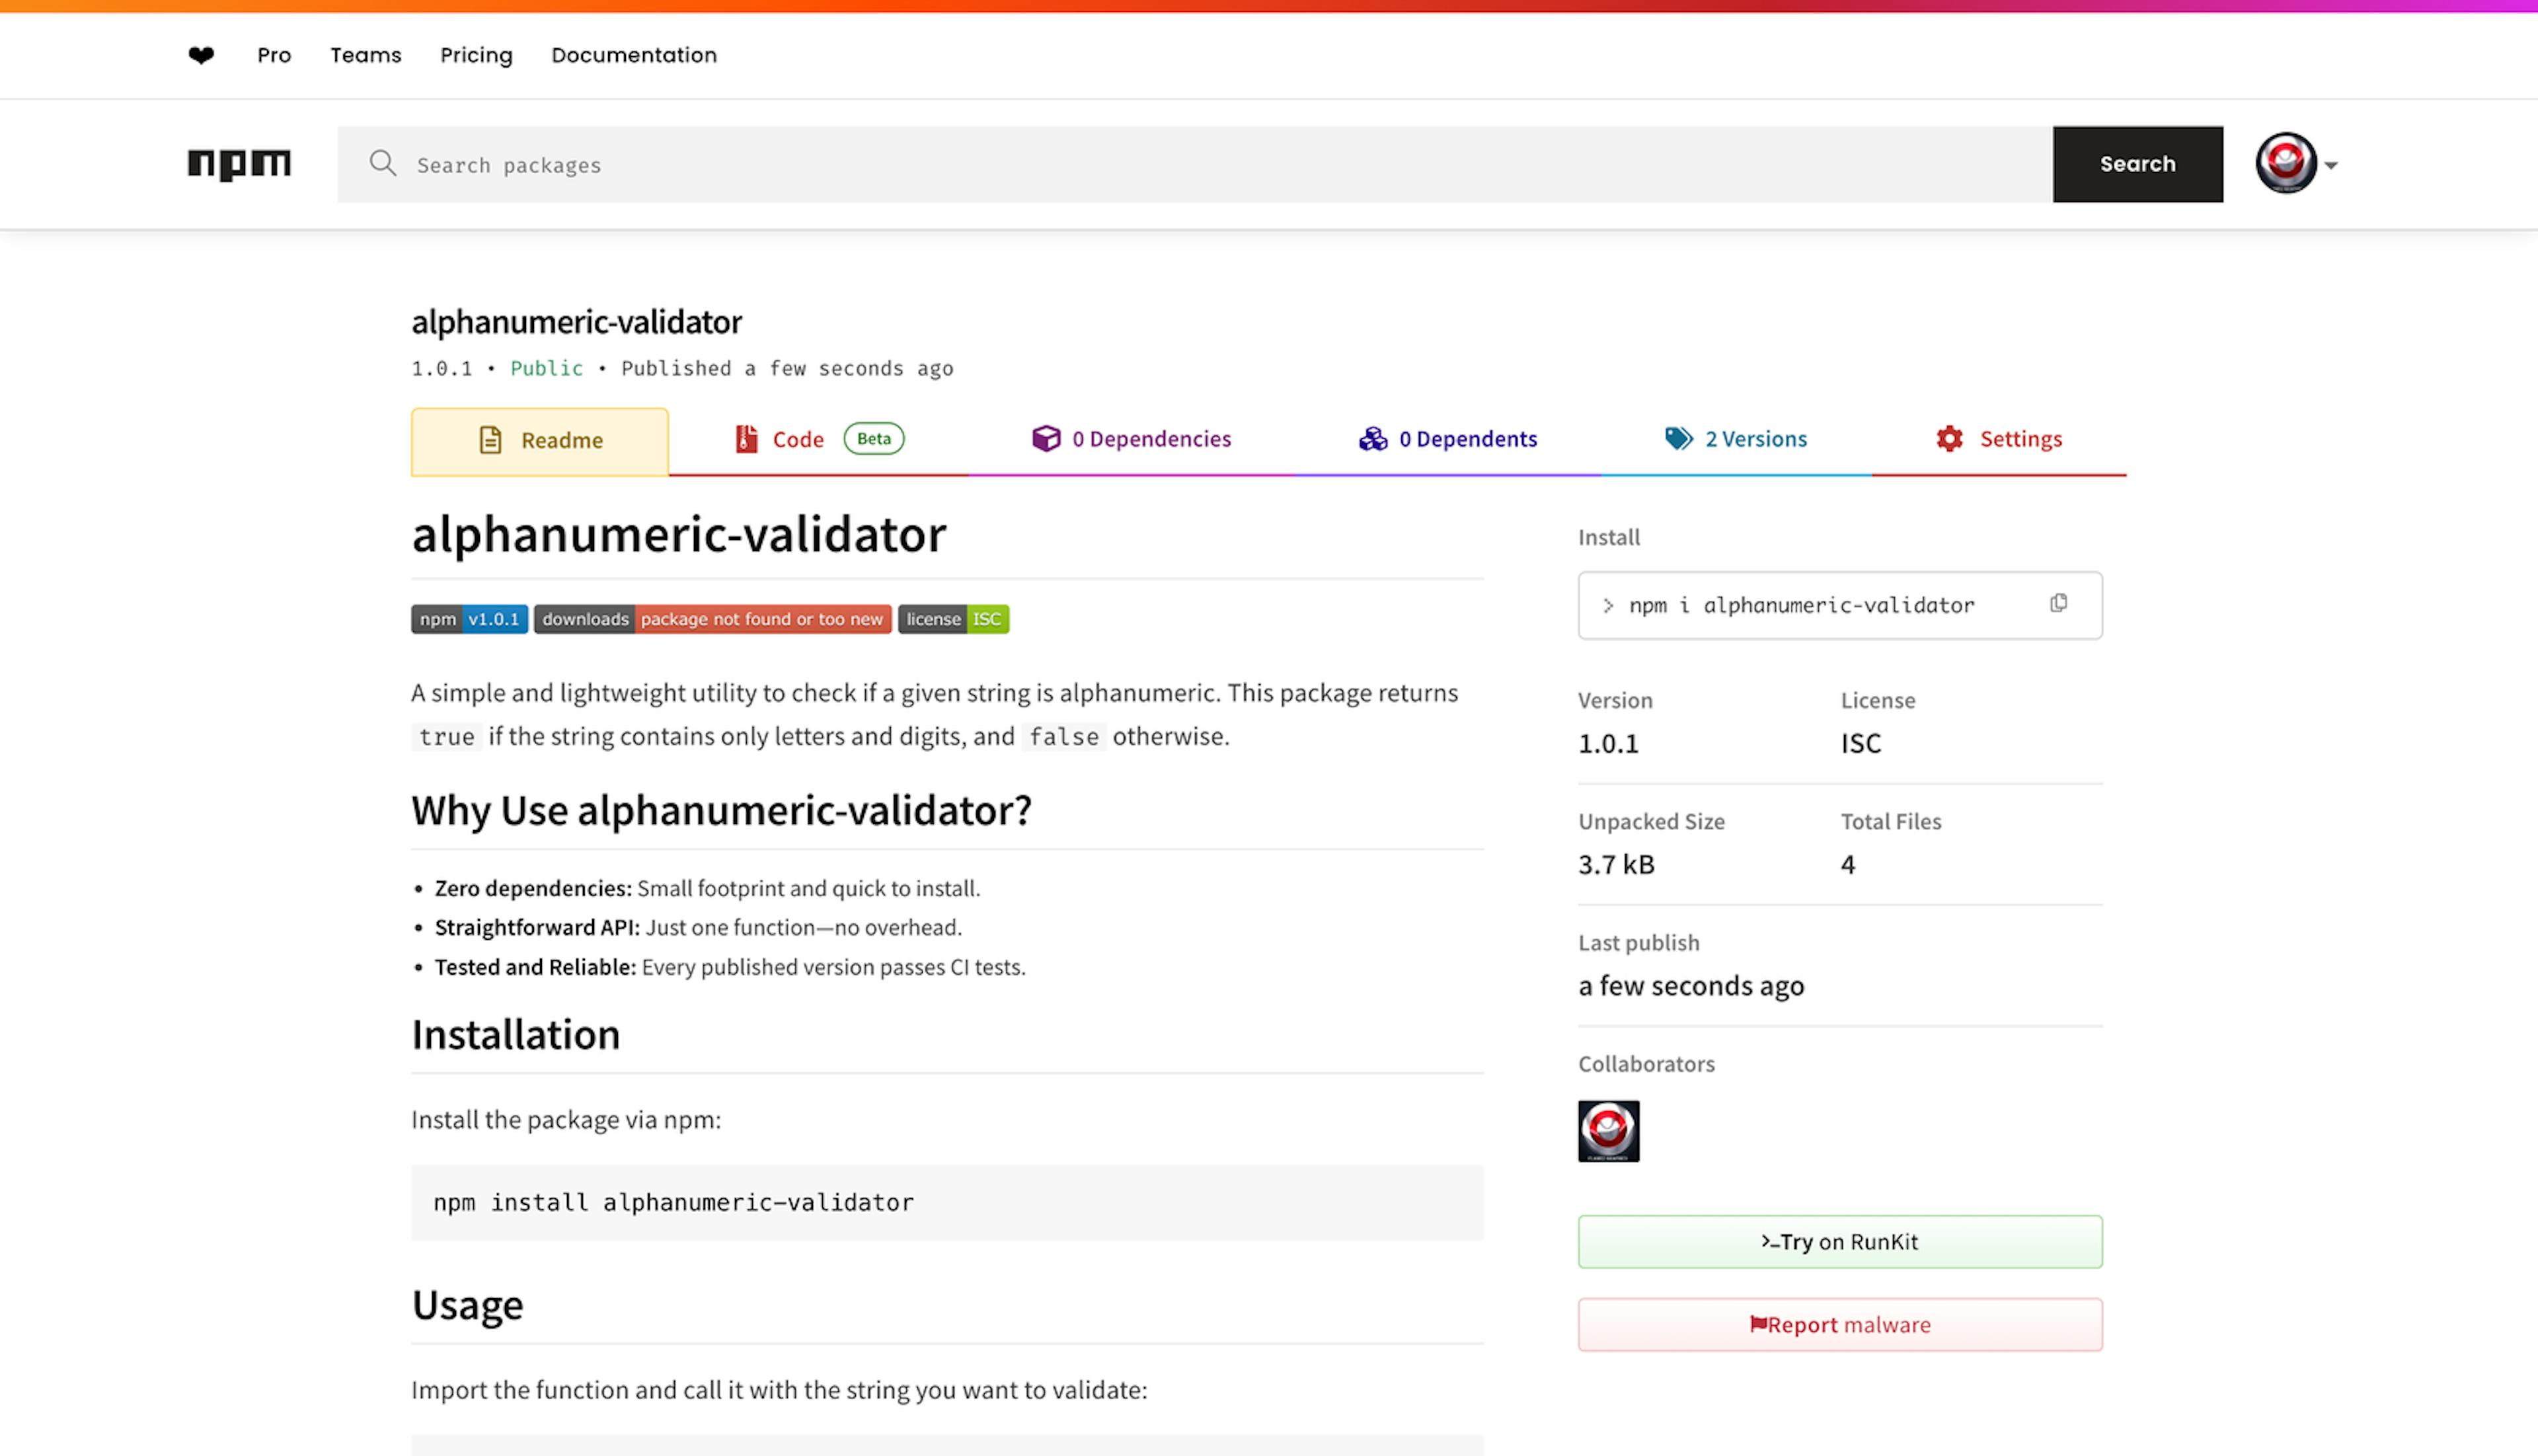Click the collaborator avatar thumbnail
This screenshot has height=1456, width=2538.
(1608, 1131)
